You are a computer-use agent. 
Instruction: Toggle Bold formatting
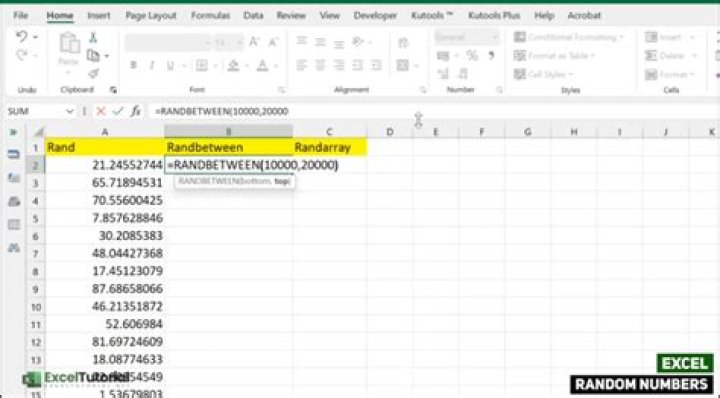pos(133,65)
